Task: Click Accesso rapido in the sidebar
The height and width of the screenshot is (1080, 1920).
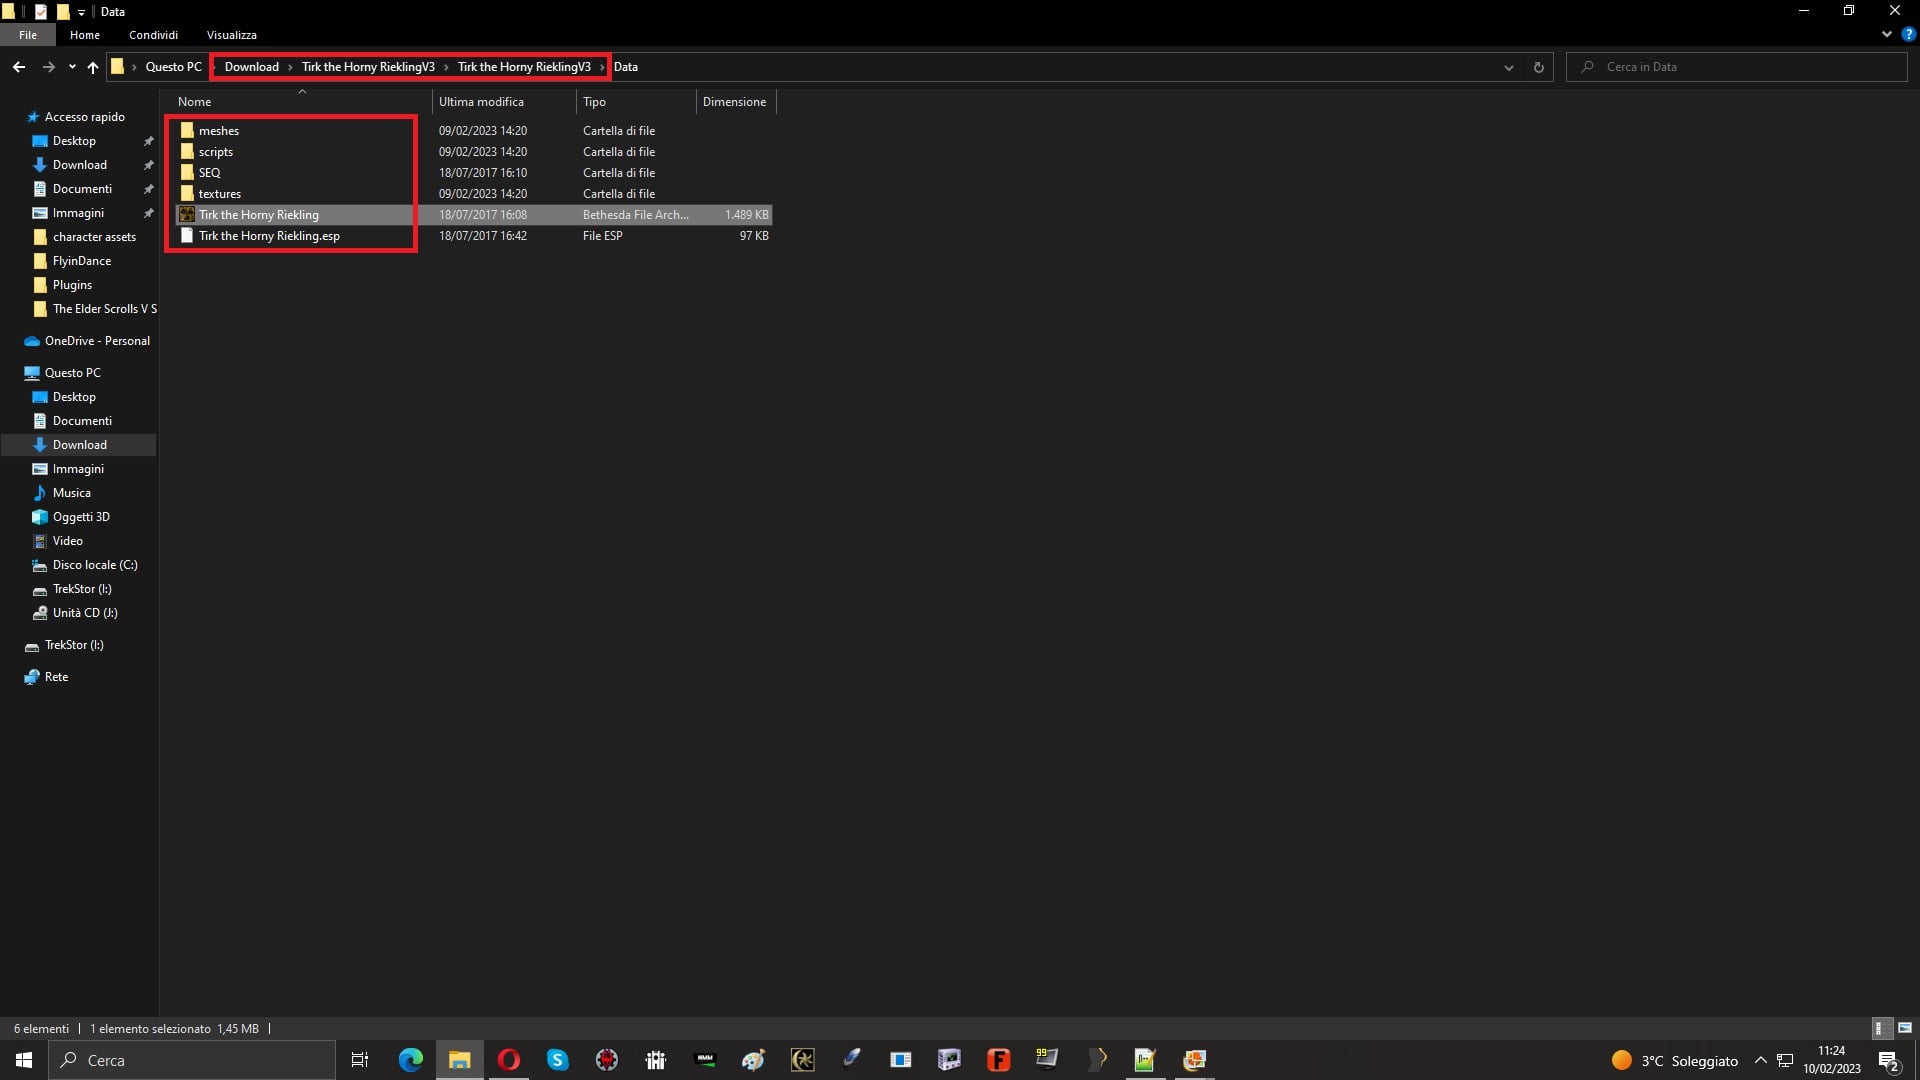Action: (84, 117)
